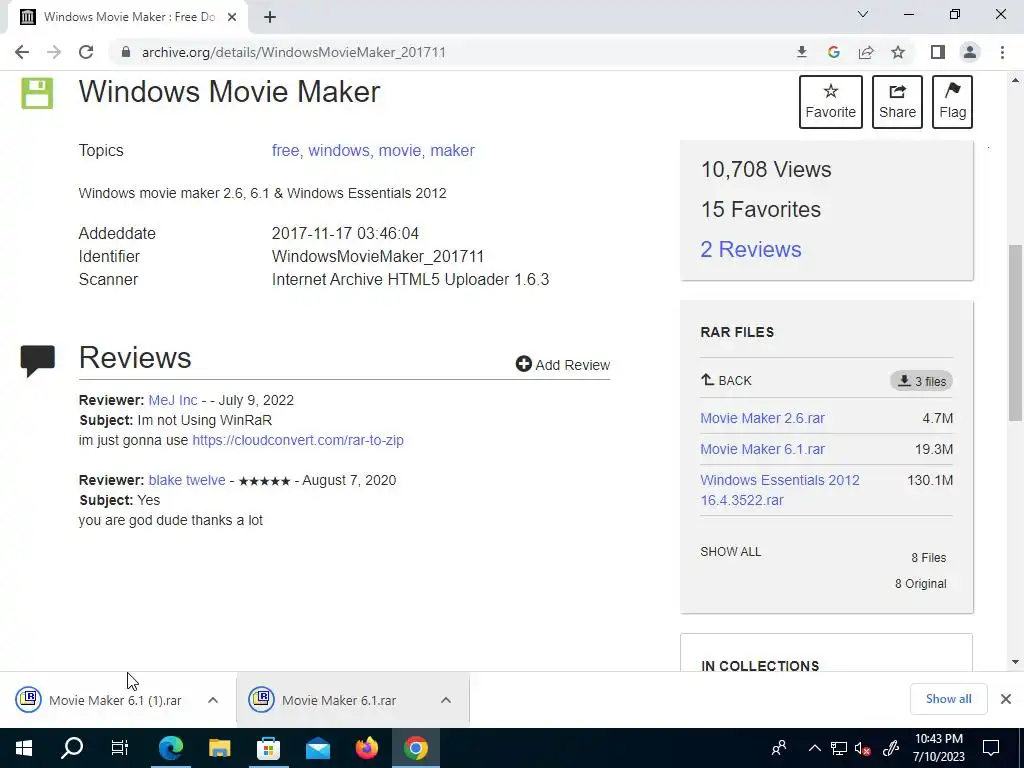Favorite this archive item

pos(831,102)
